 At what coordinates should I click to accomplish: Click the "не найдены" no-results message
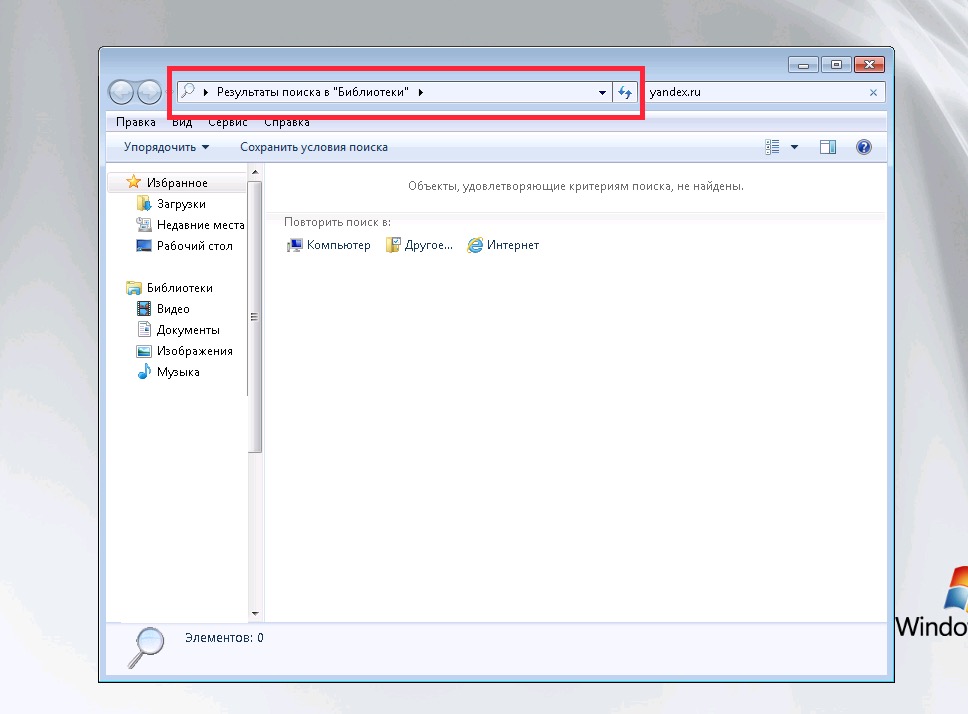pyautogui.click(x=575, y=186)
